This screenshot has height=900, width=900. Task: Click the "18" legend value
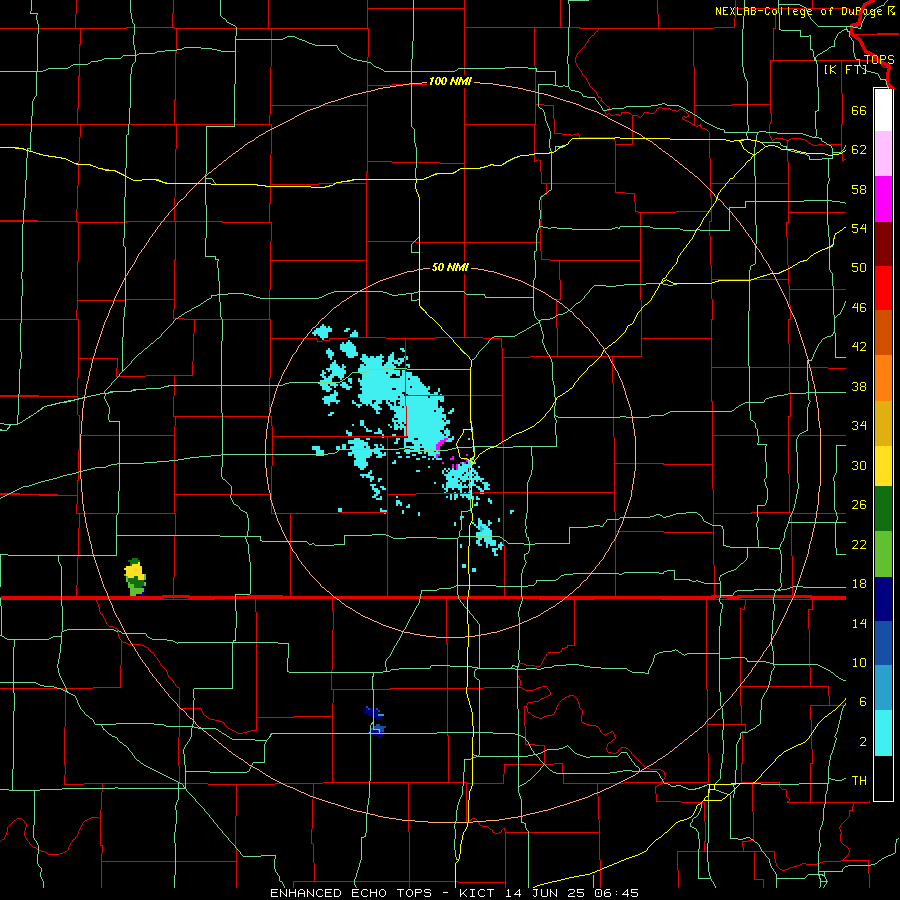tap(859, 584)
